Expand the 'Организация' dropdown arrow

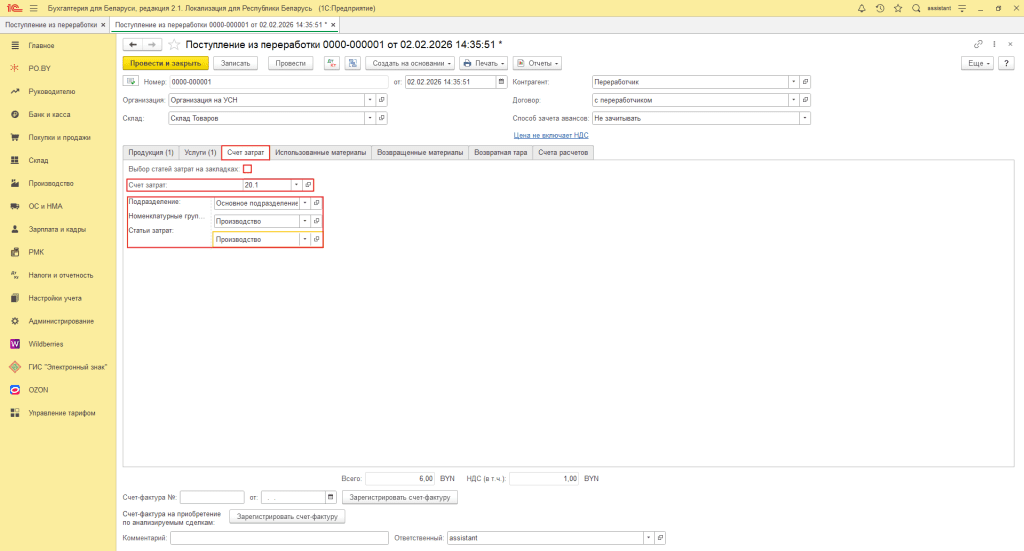369,100
